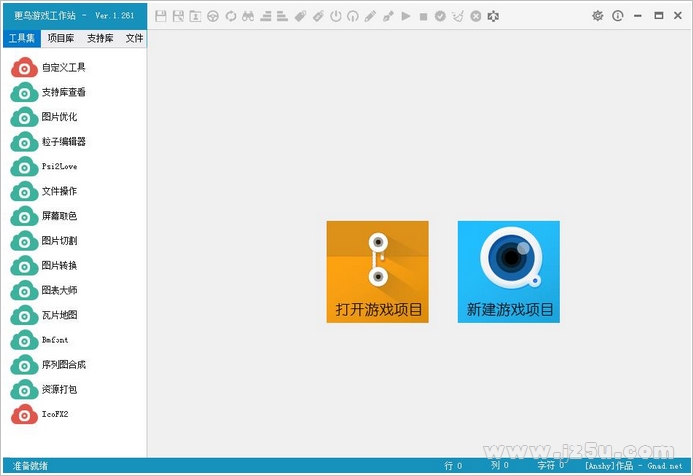Open search with the binoculars icon

[248, 16]
